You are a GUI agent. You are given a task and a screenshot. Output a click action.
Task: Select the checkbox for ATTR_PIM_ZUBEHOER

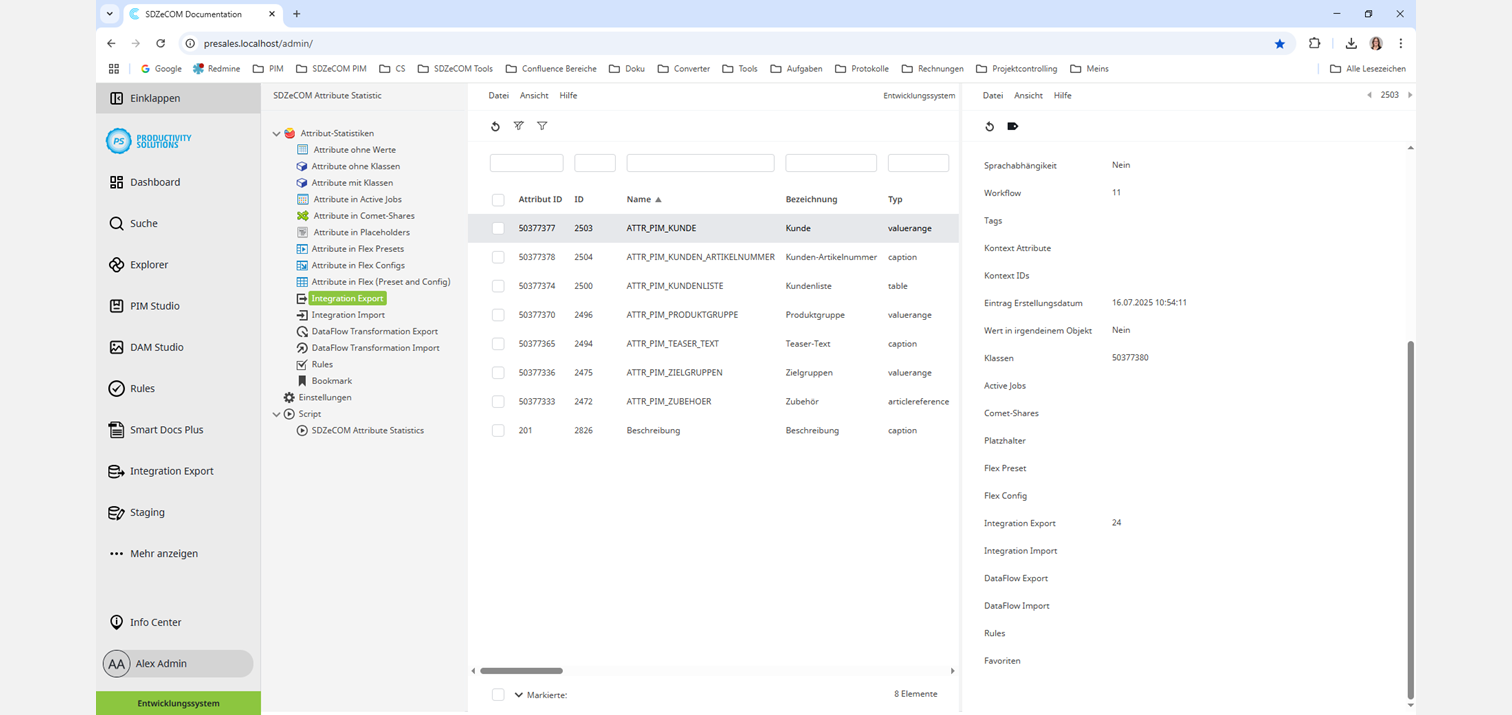click(498, 401)
